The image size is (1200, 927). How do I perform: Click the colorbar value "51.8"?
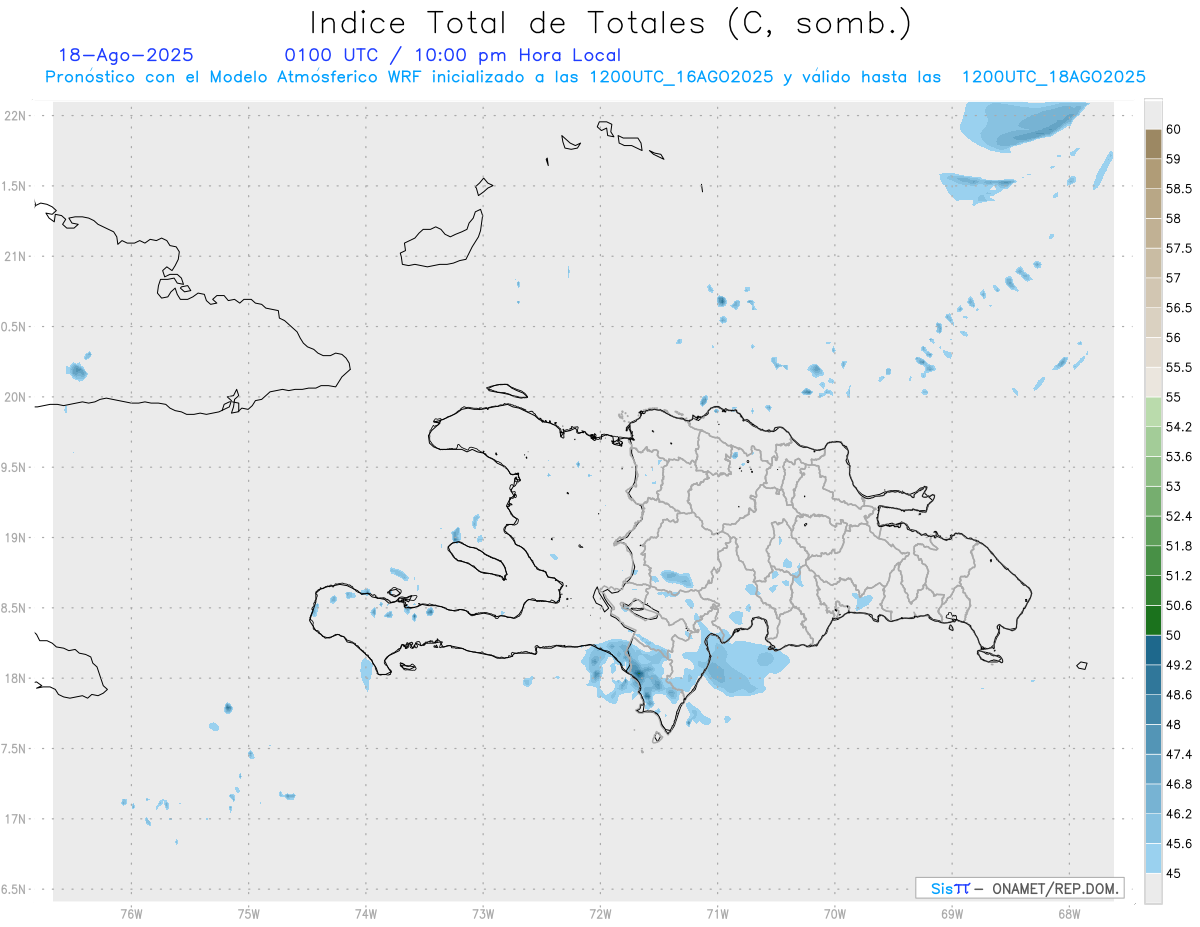click(1179, 546)
